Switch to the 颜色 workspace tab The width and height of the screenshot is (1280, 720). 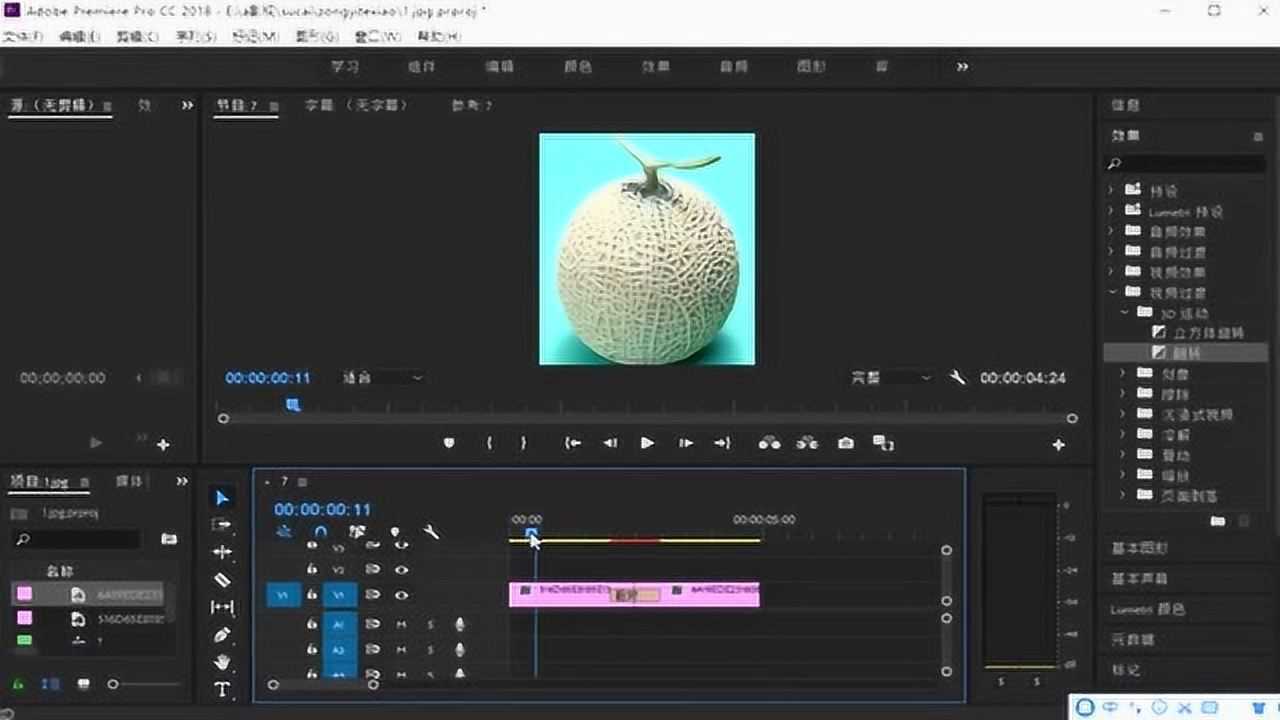[578, 66]
